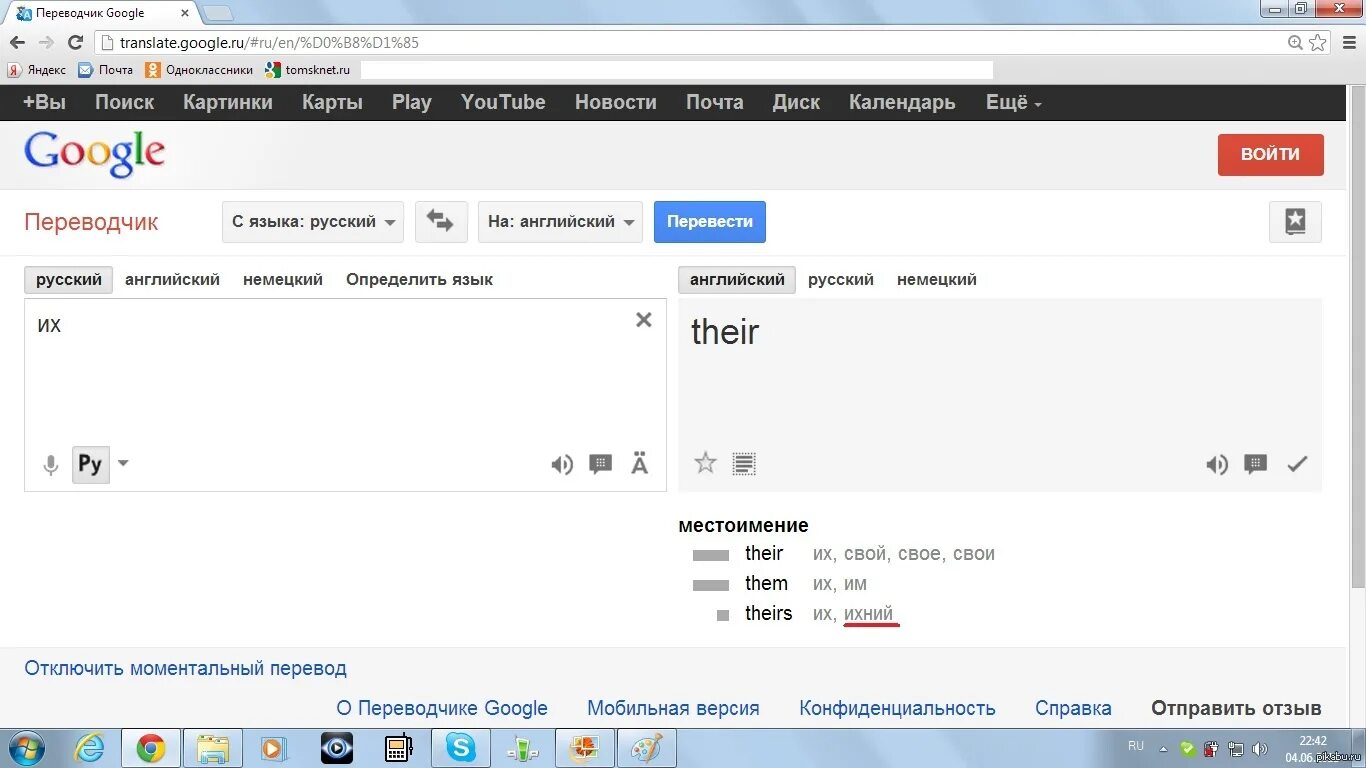Bookmark this page with the star icon
Viewport: 1366px width, 768px height.
[1318, 42]
